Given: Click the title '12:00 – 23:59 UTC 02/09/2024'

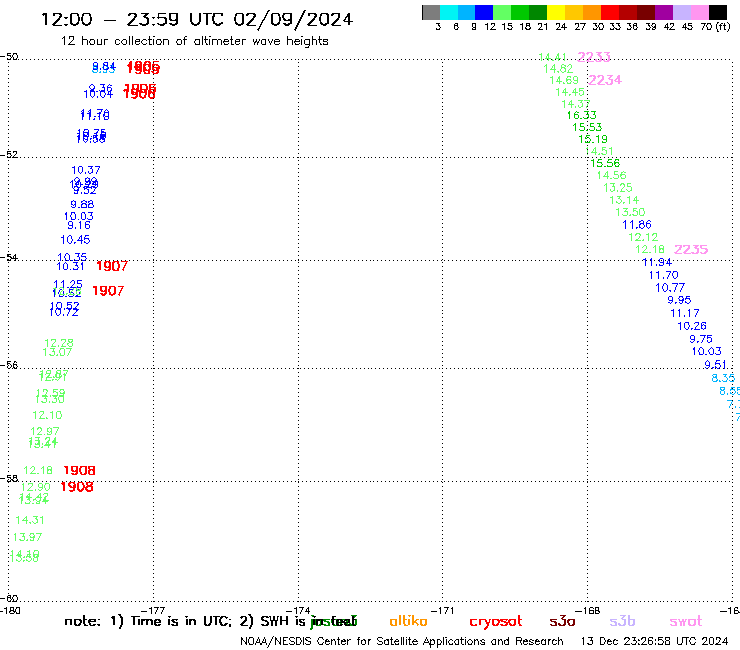Looking at the screenshot, I should coord(197,19).
